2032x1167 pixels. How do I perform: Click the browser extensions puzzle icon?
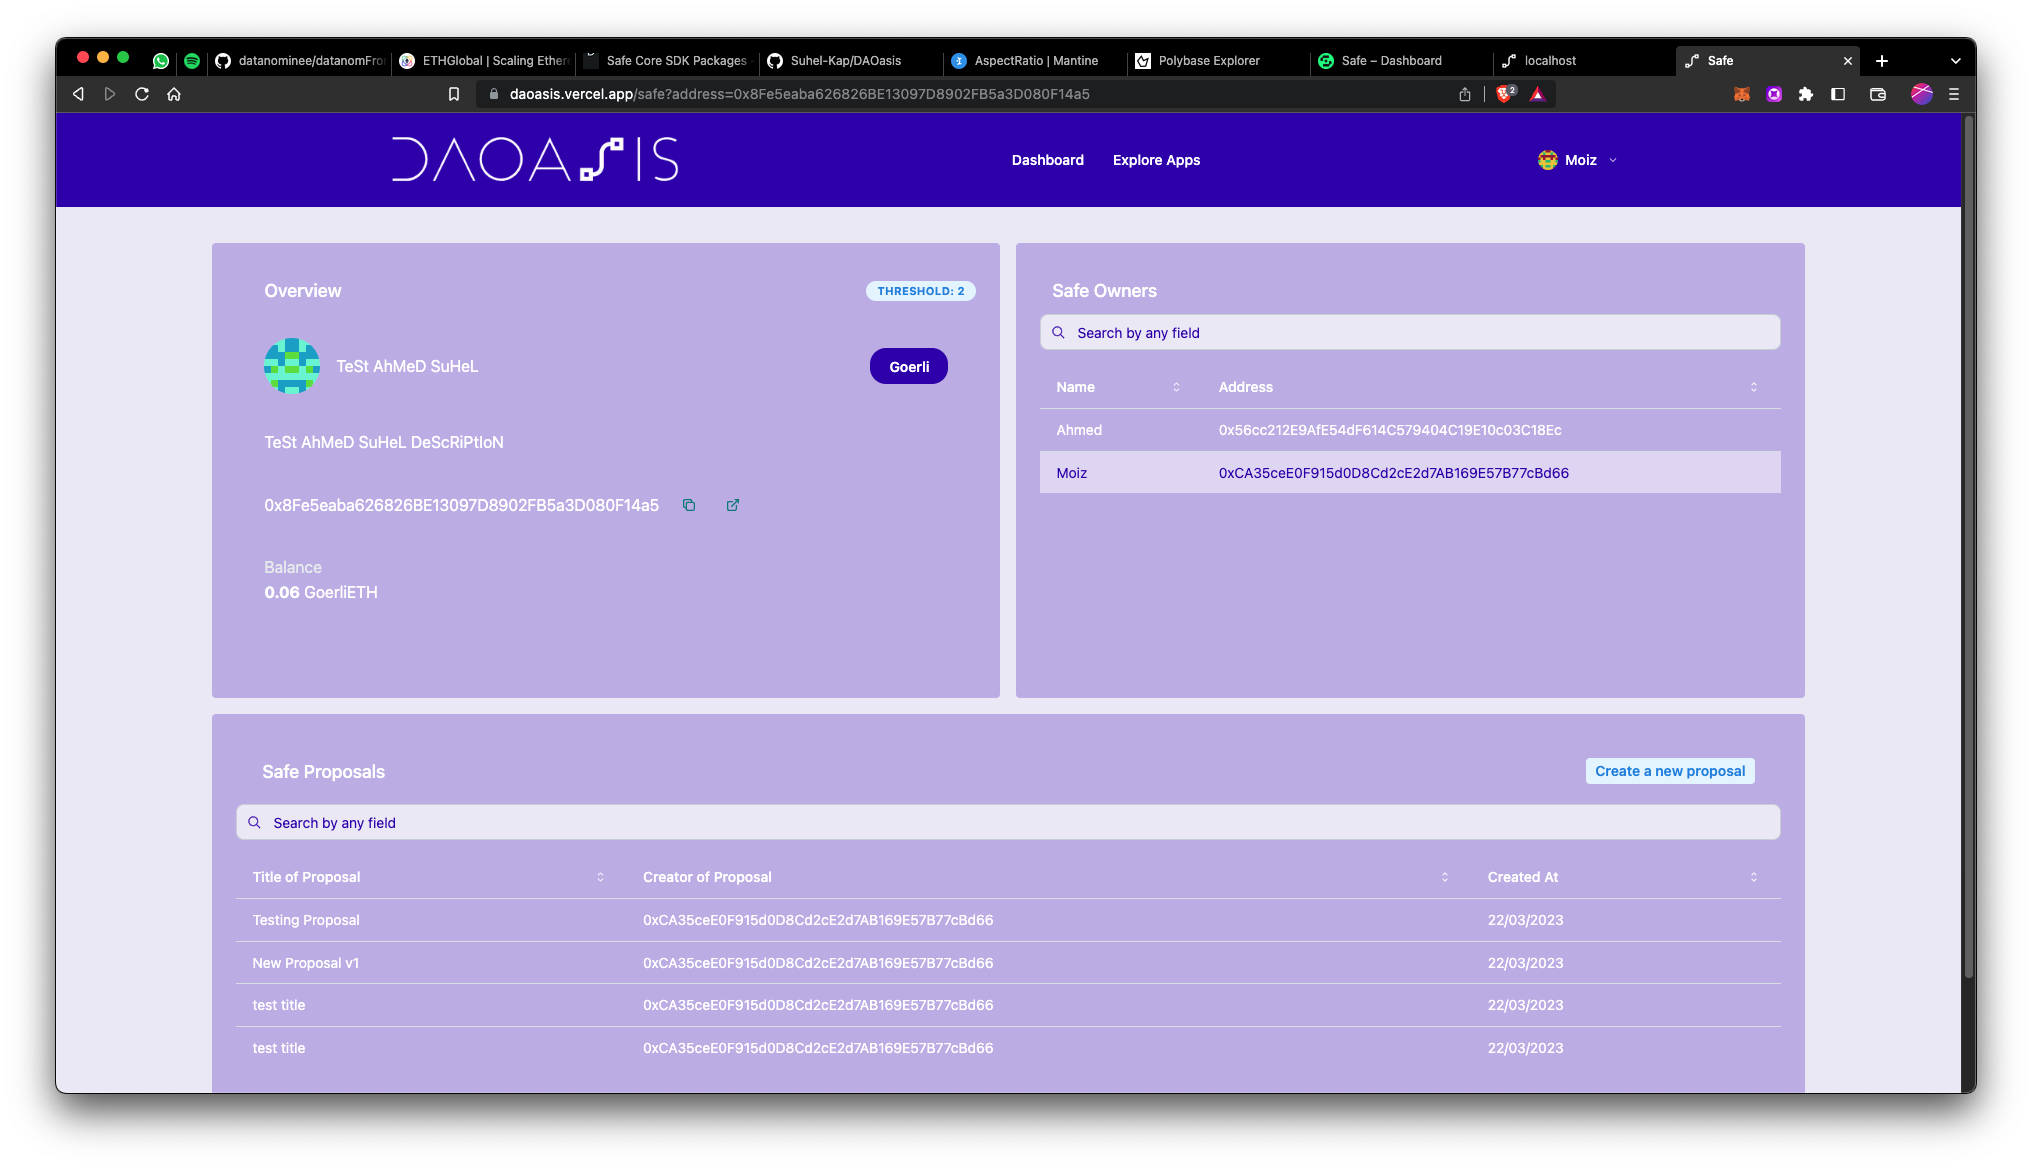coord(1807,94)
